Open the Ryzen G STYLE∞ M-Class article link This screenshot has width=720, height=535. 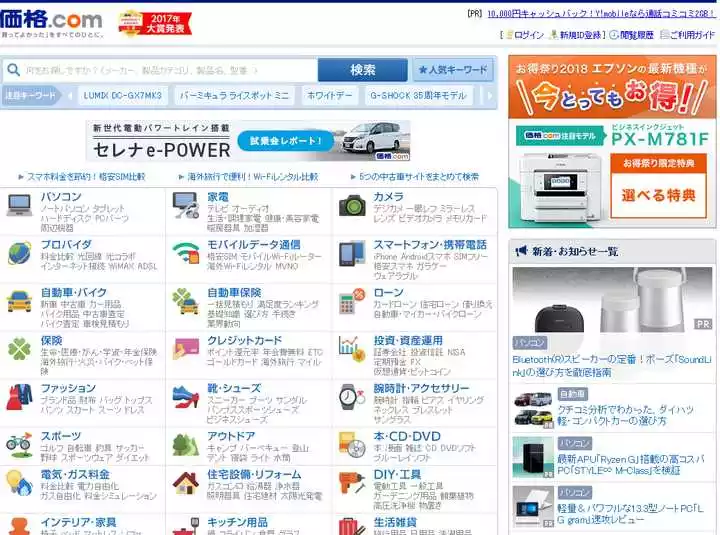click(630, 465)
